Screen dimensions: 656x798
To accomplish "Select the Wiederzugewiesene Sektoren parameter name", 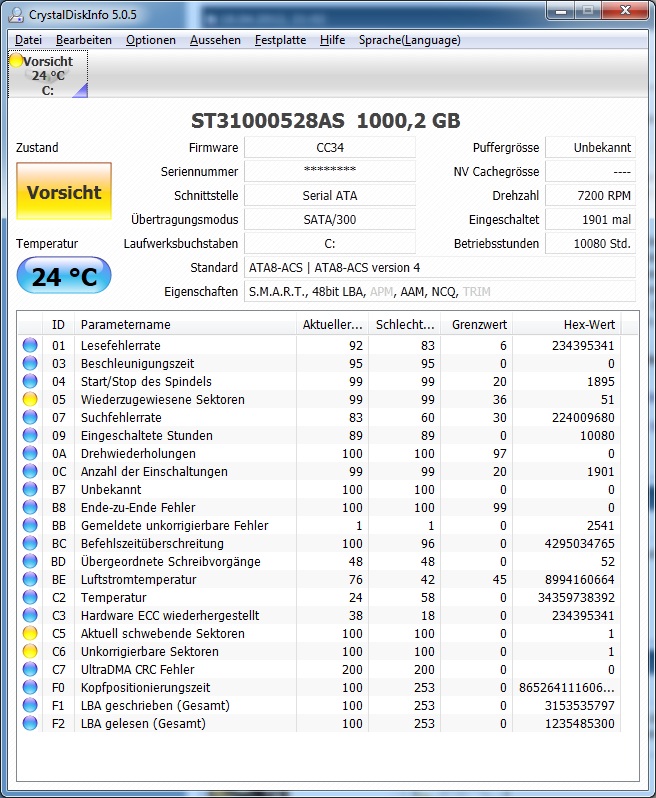I will click(162, 399).
